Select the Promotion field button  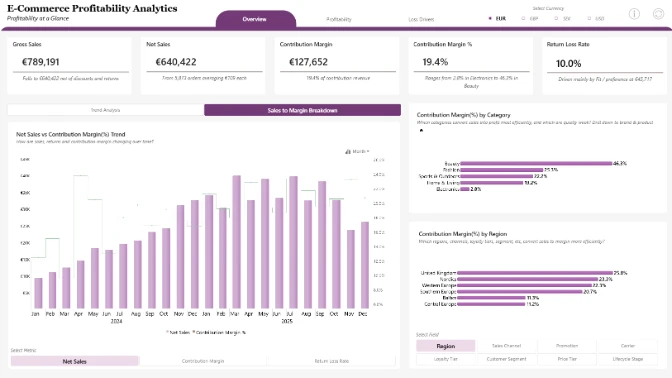pos(567,346)
